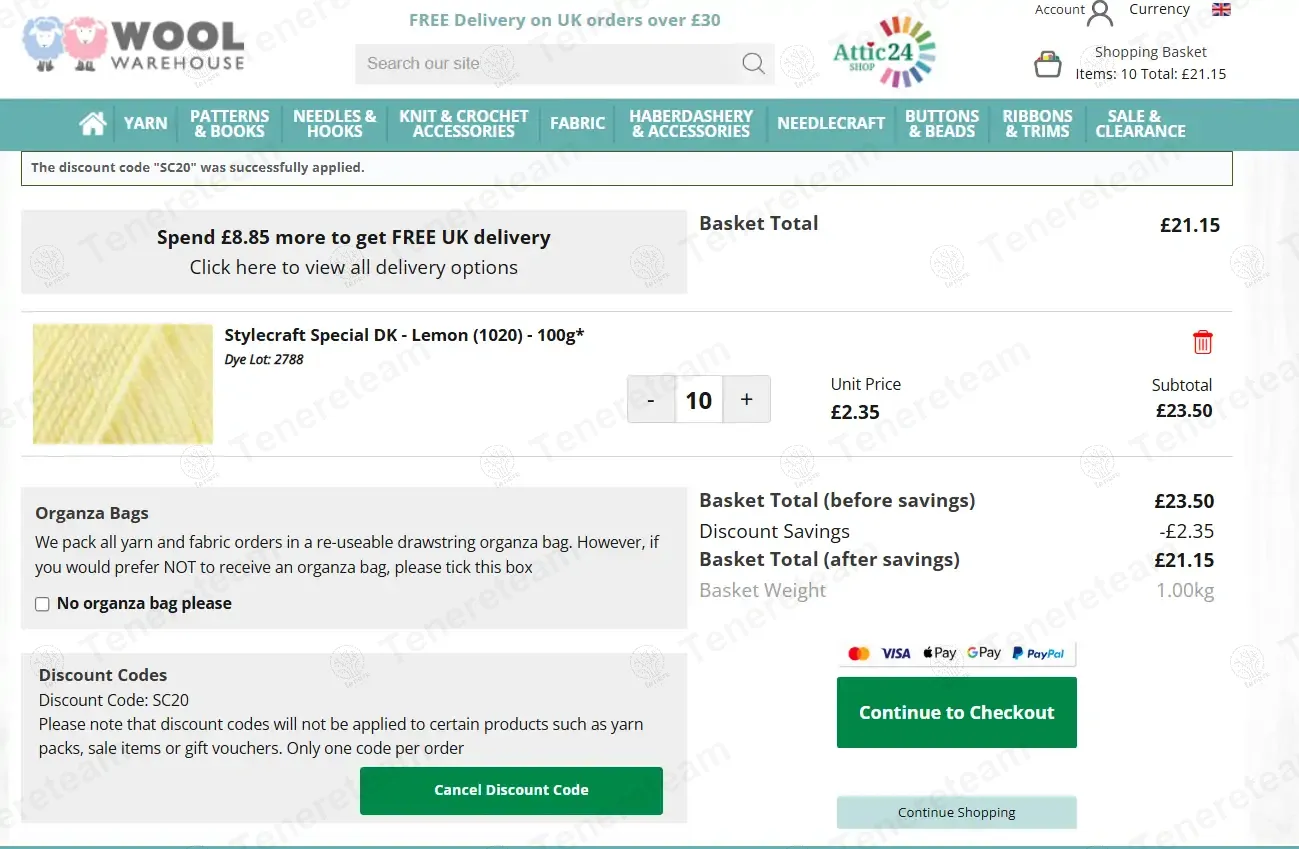Image resolution: width=1299 pixels, height=849 pixels.
Task: Click Cancel Discount Code button
Action: [511, 790]
